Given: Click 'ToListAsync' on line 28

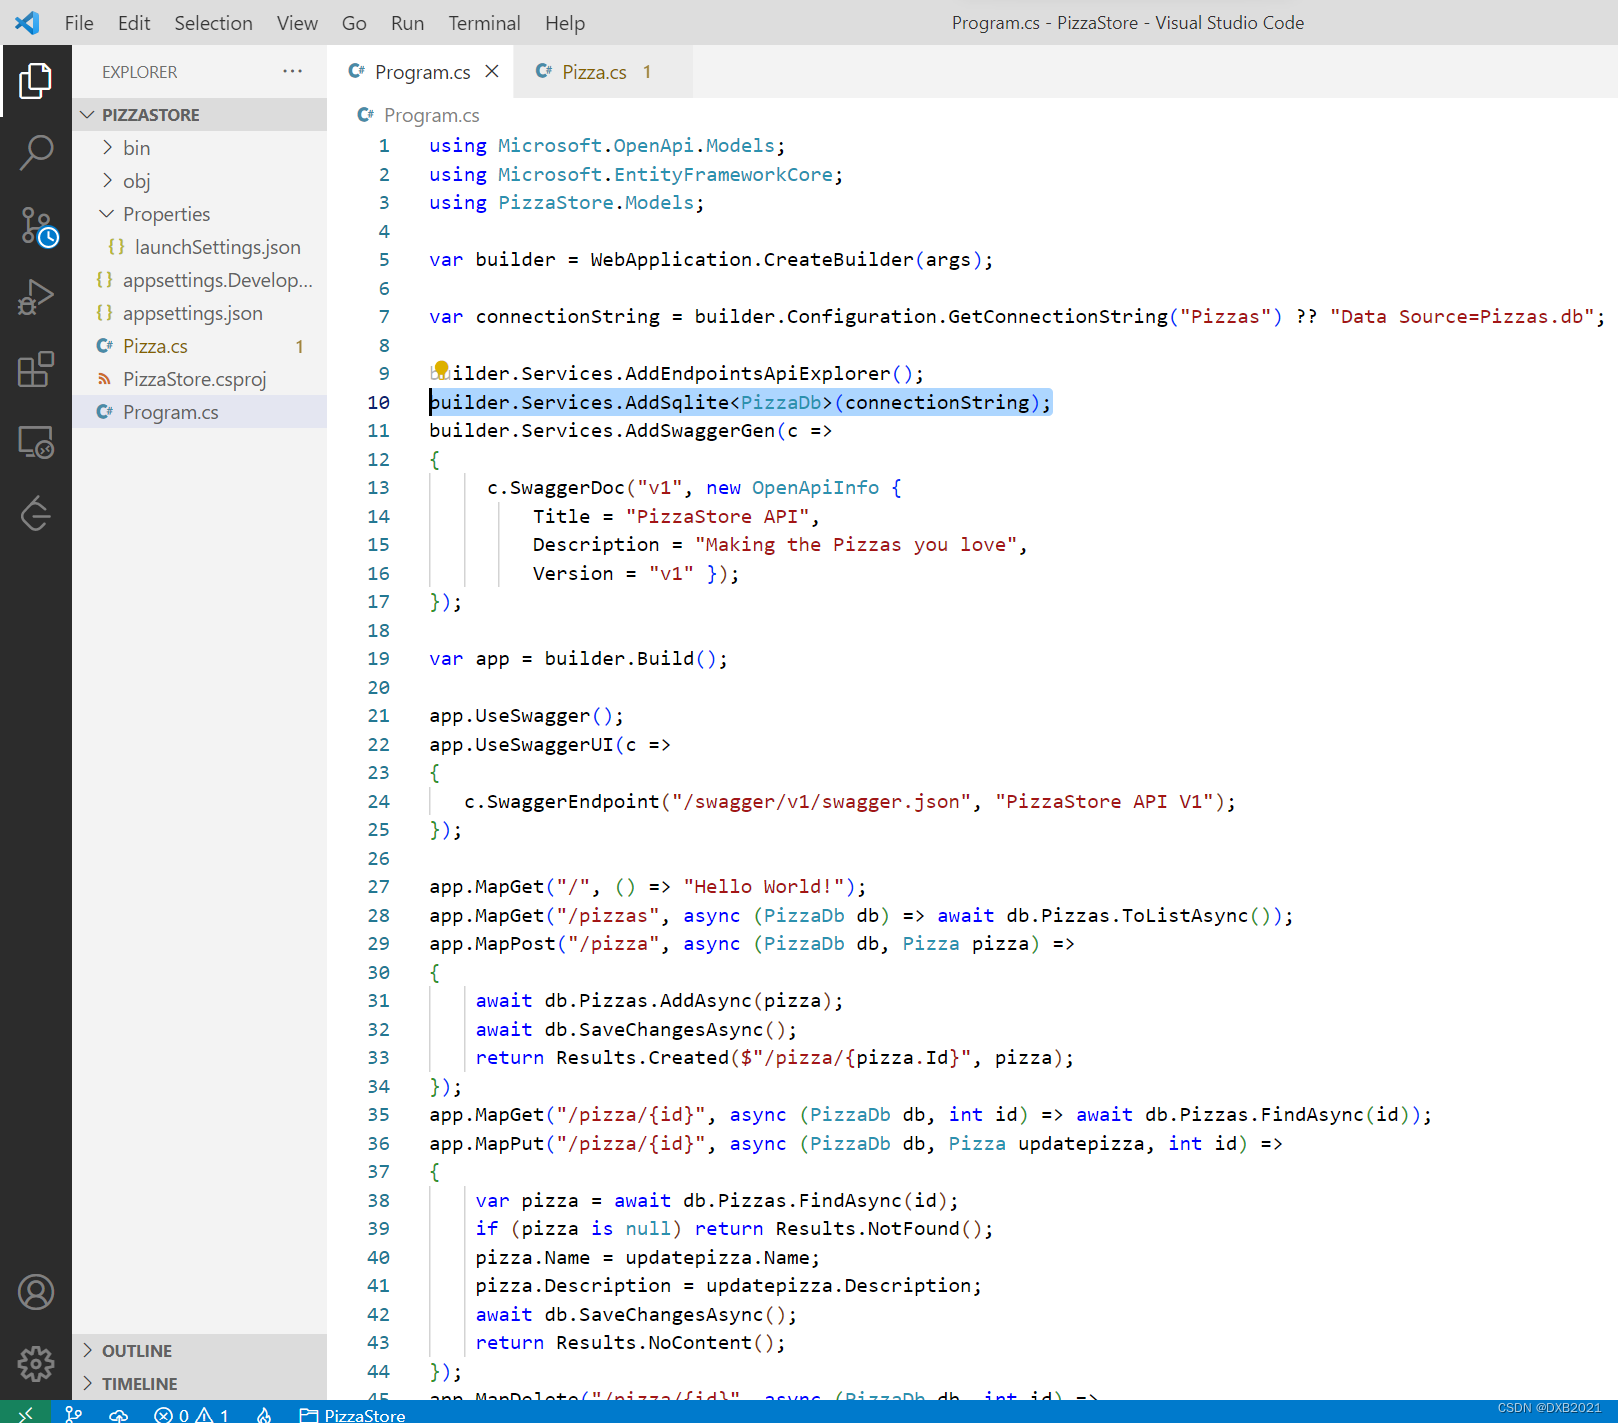Looking at the screenshot, I should pyautogui.click(x=1185, y=916).
